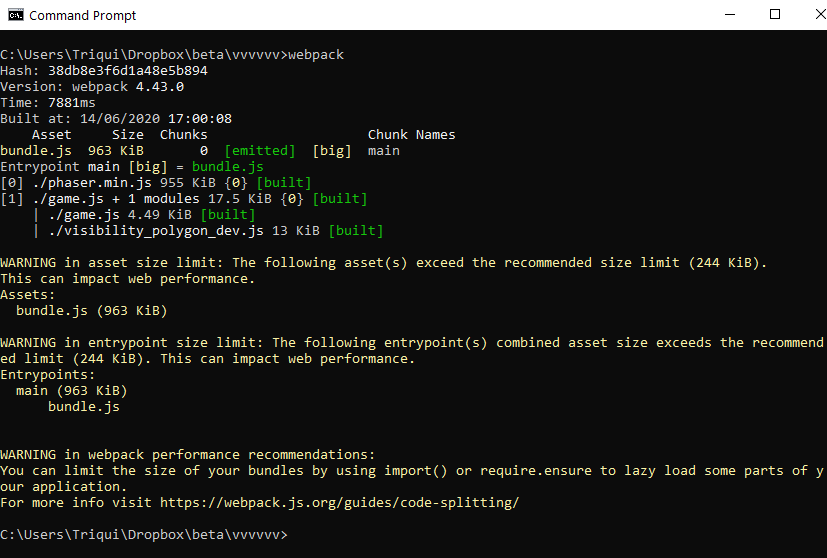
Task: Click the typed webpack command text
Action: [316, 55]
